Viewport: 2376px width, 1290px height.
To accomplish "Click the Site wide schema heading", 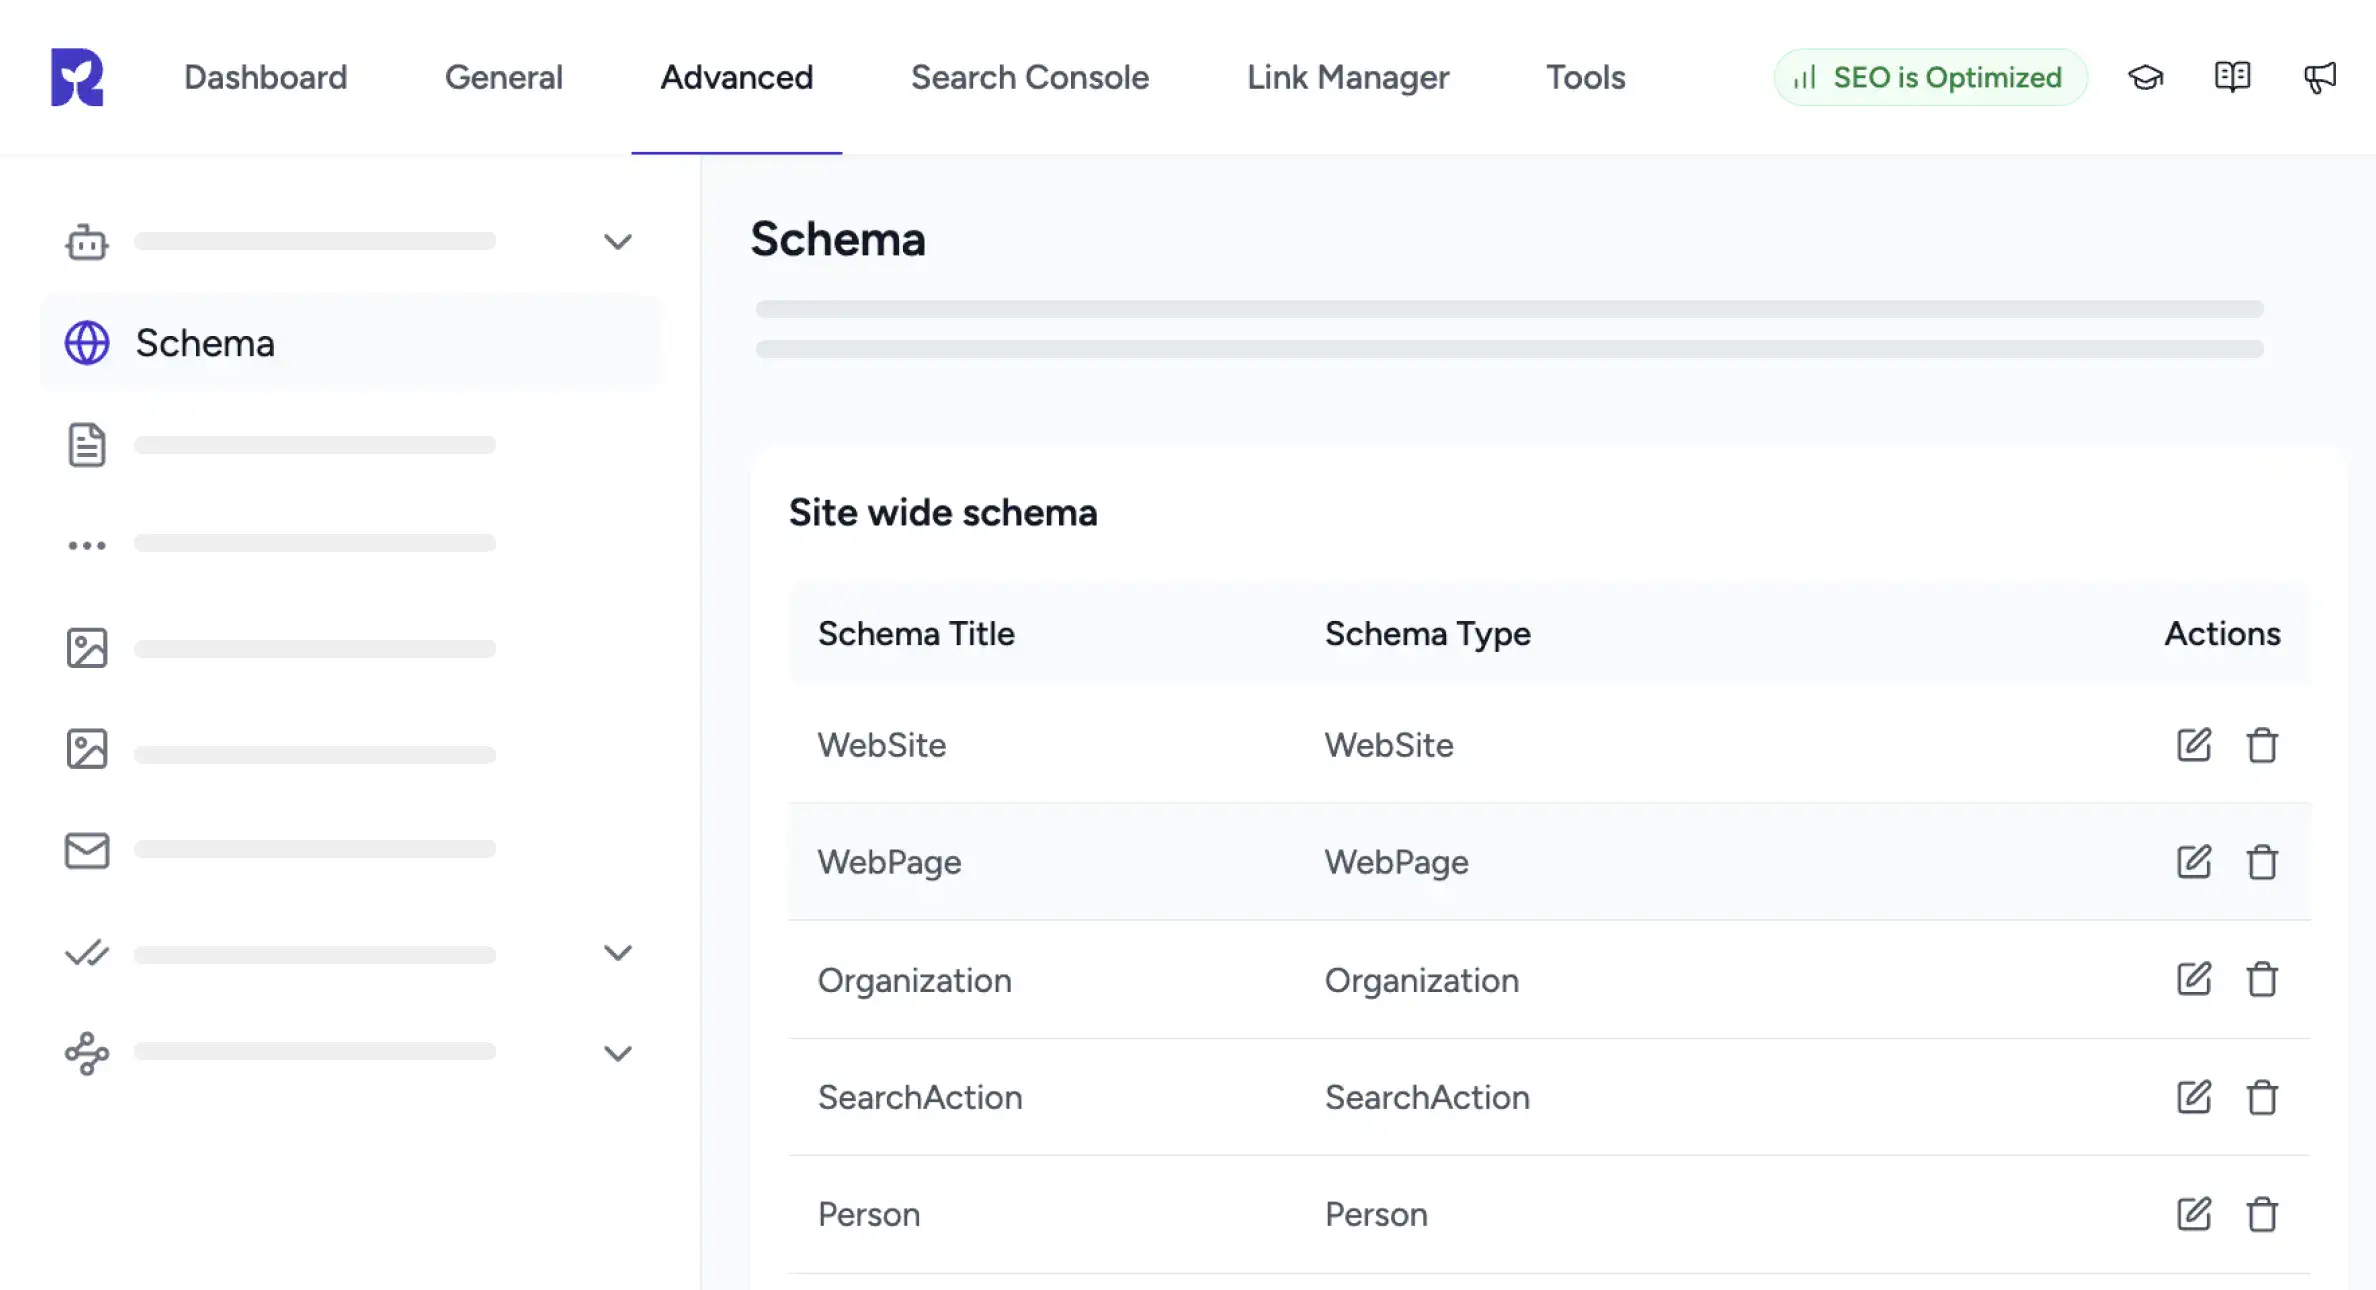I will [943, 512].
